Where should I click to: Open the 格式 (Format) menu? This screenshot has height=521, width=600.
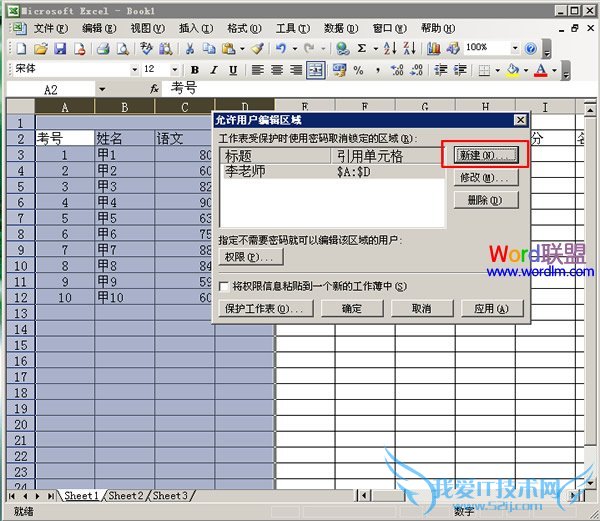[244, 28]
